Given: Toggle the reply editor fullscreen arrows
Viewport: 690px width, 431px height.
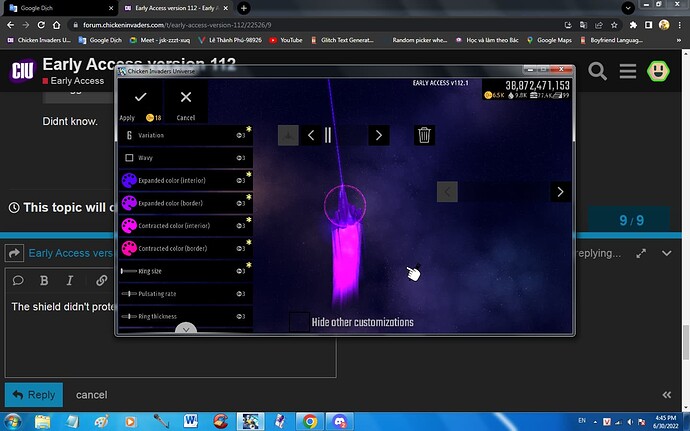Looking at the screenshot, I should [x=641, y=254].
